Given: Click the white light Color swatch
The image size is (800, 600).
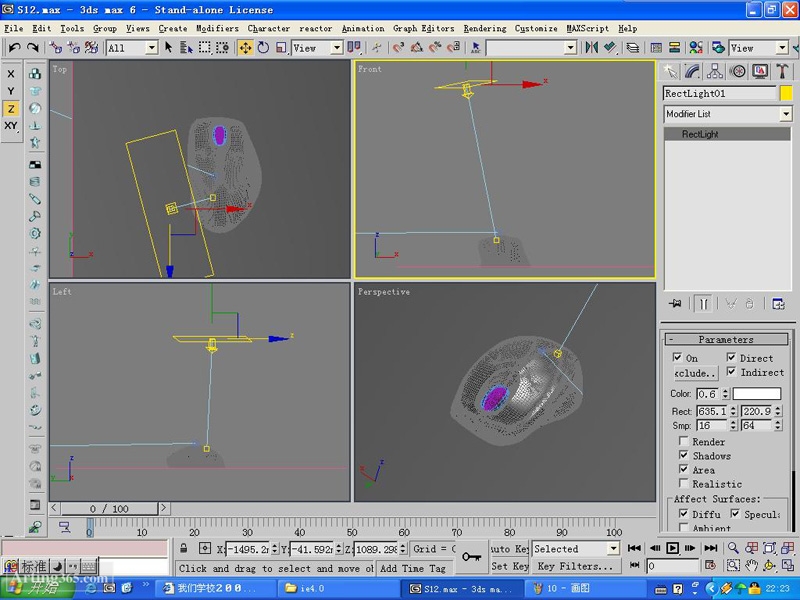Looking at the screenshot, I should coord(757,393).
